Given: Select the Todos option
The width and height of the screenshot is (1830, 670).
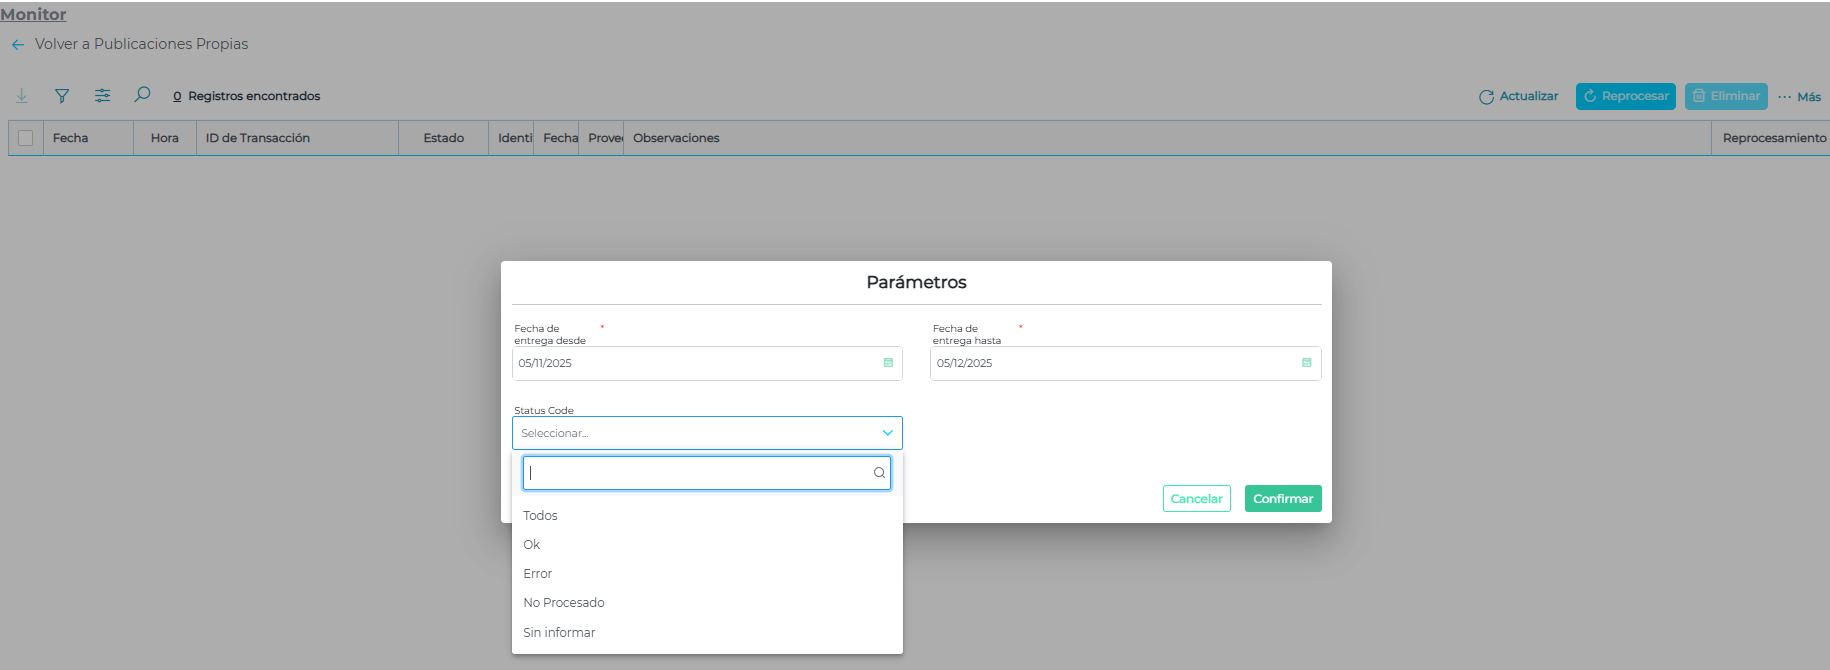Looking at the screenshot, I should pyautogui.click(x=540, y=516).
